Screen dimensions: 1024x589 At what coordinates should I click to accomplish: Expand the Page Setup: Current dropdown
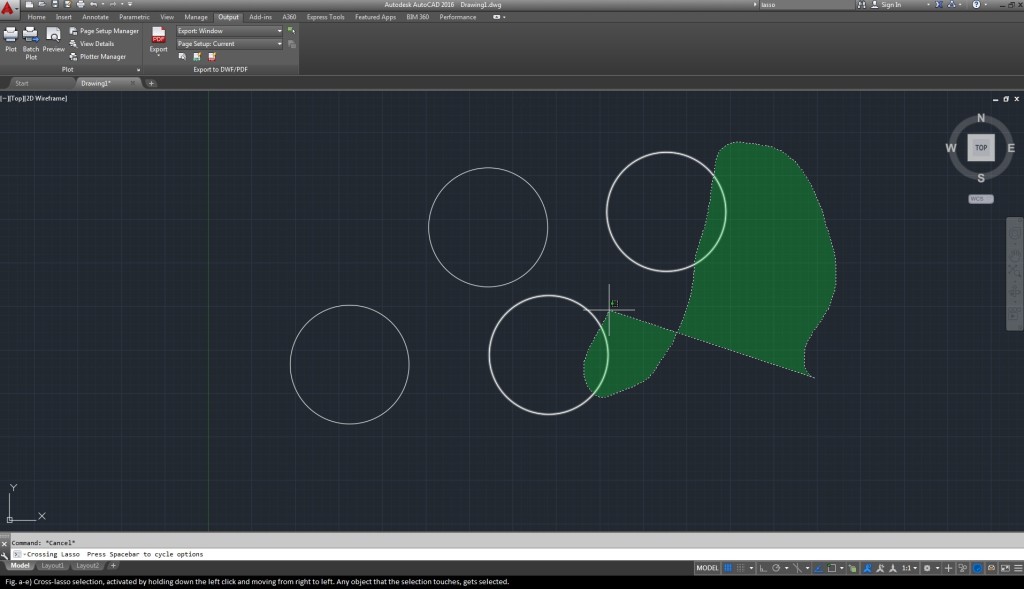click(229, 44)
